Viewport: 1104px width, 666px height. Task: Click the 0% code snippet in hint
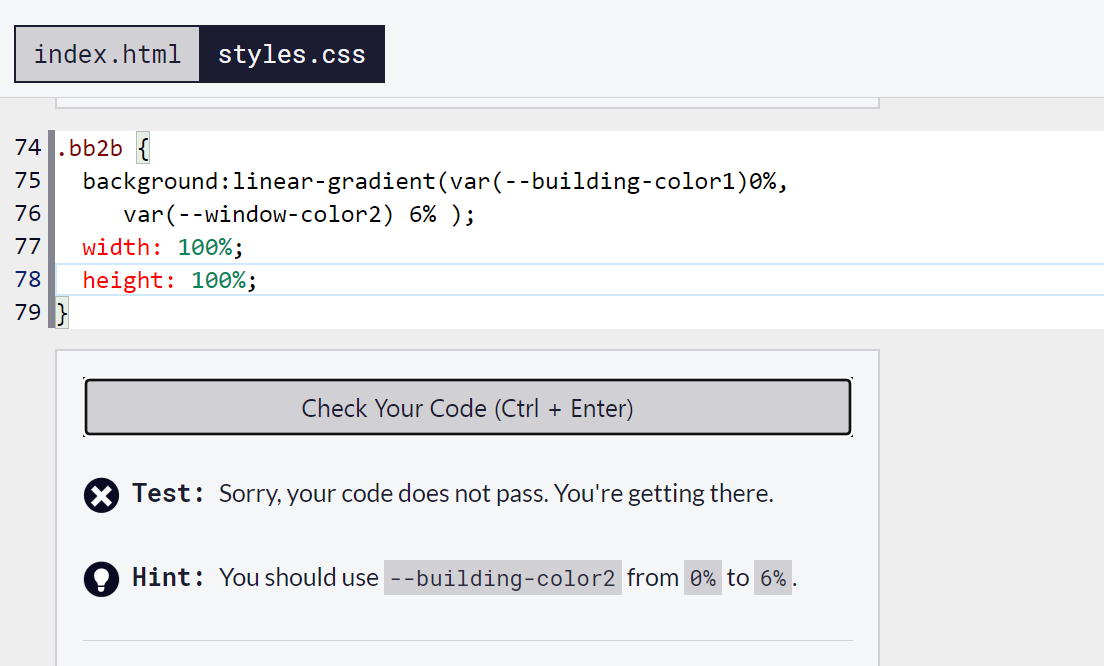702,578
